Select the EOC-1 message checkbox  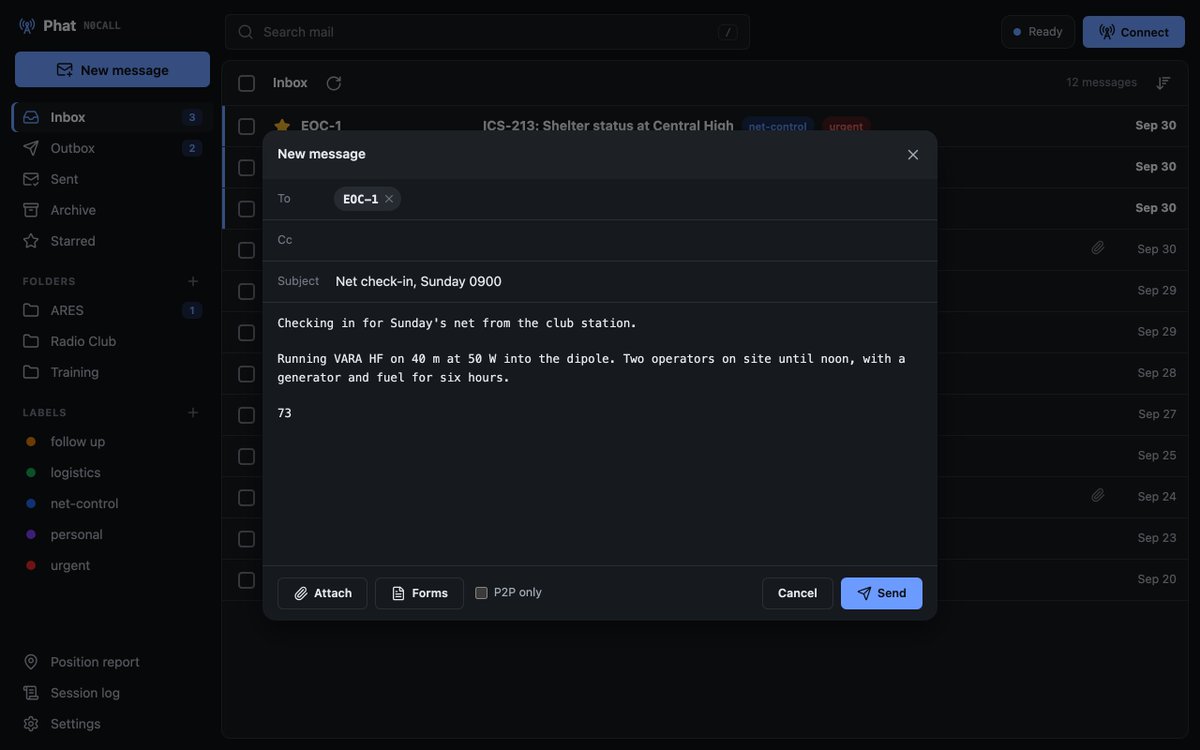tap(246, 126)
